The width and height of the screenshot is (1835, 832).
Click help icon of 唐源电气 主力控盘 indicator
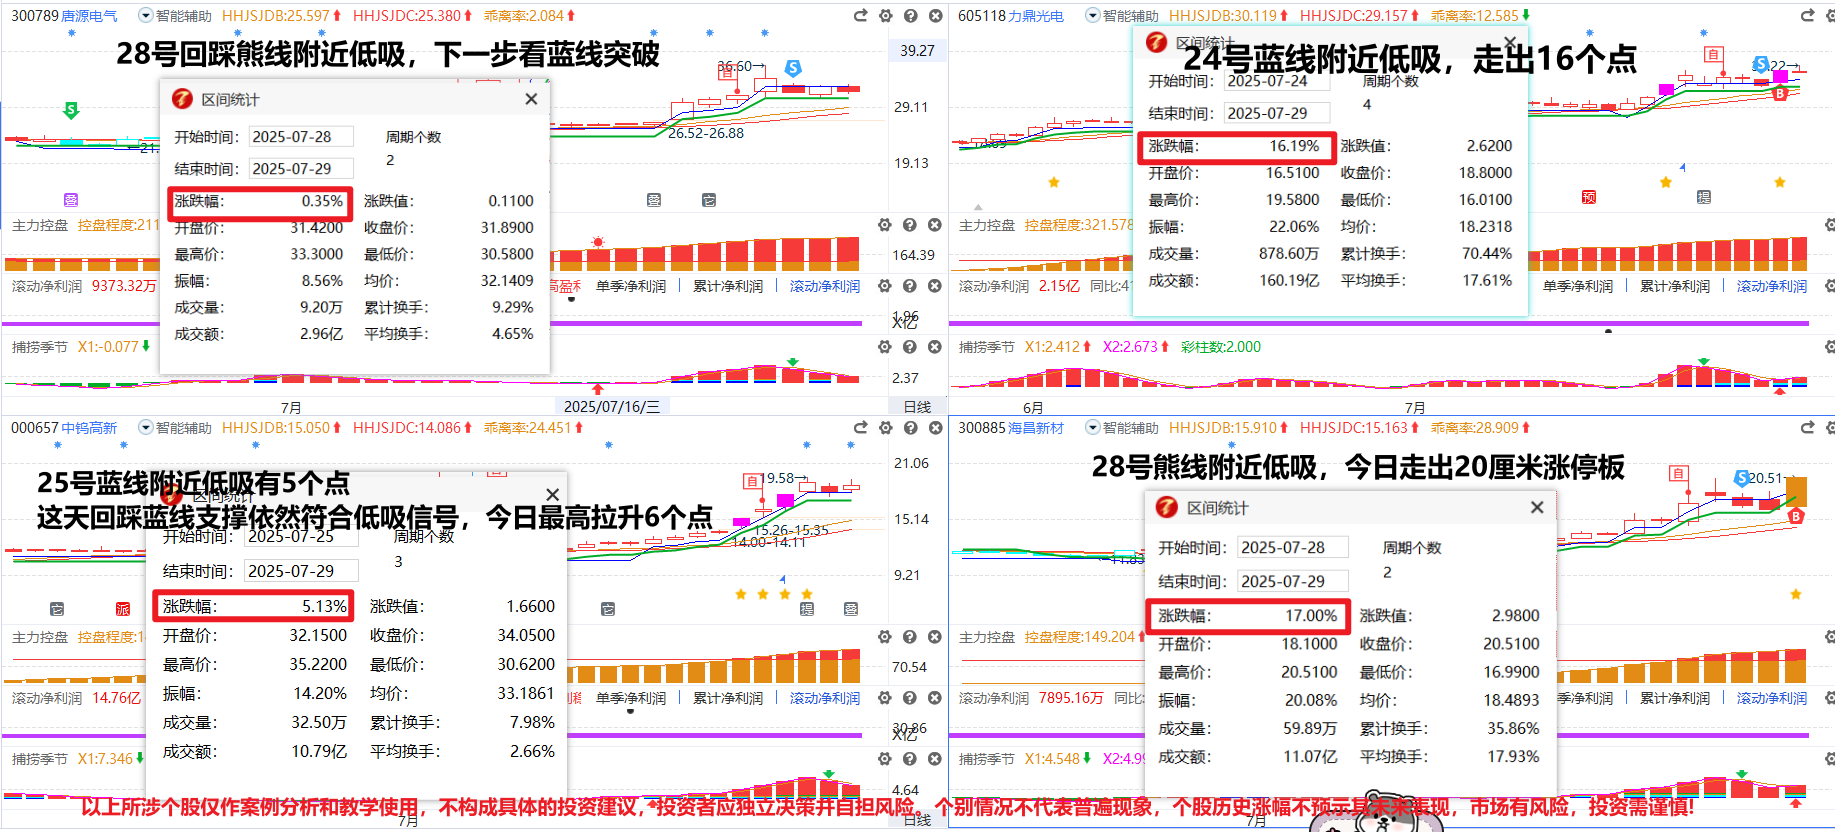[910, 225]
